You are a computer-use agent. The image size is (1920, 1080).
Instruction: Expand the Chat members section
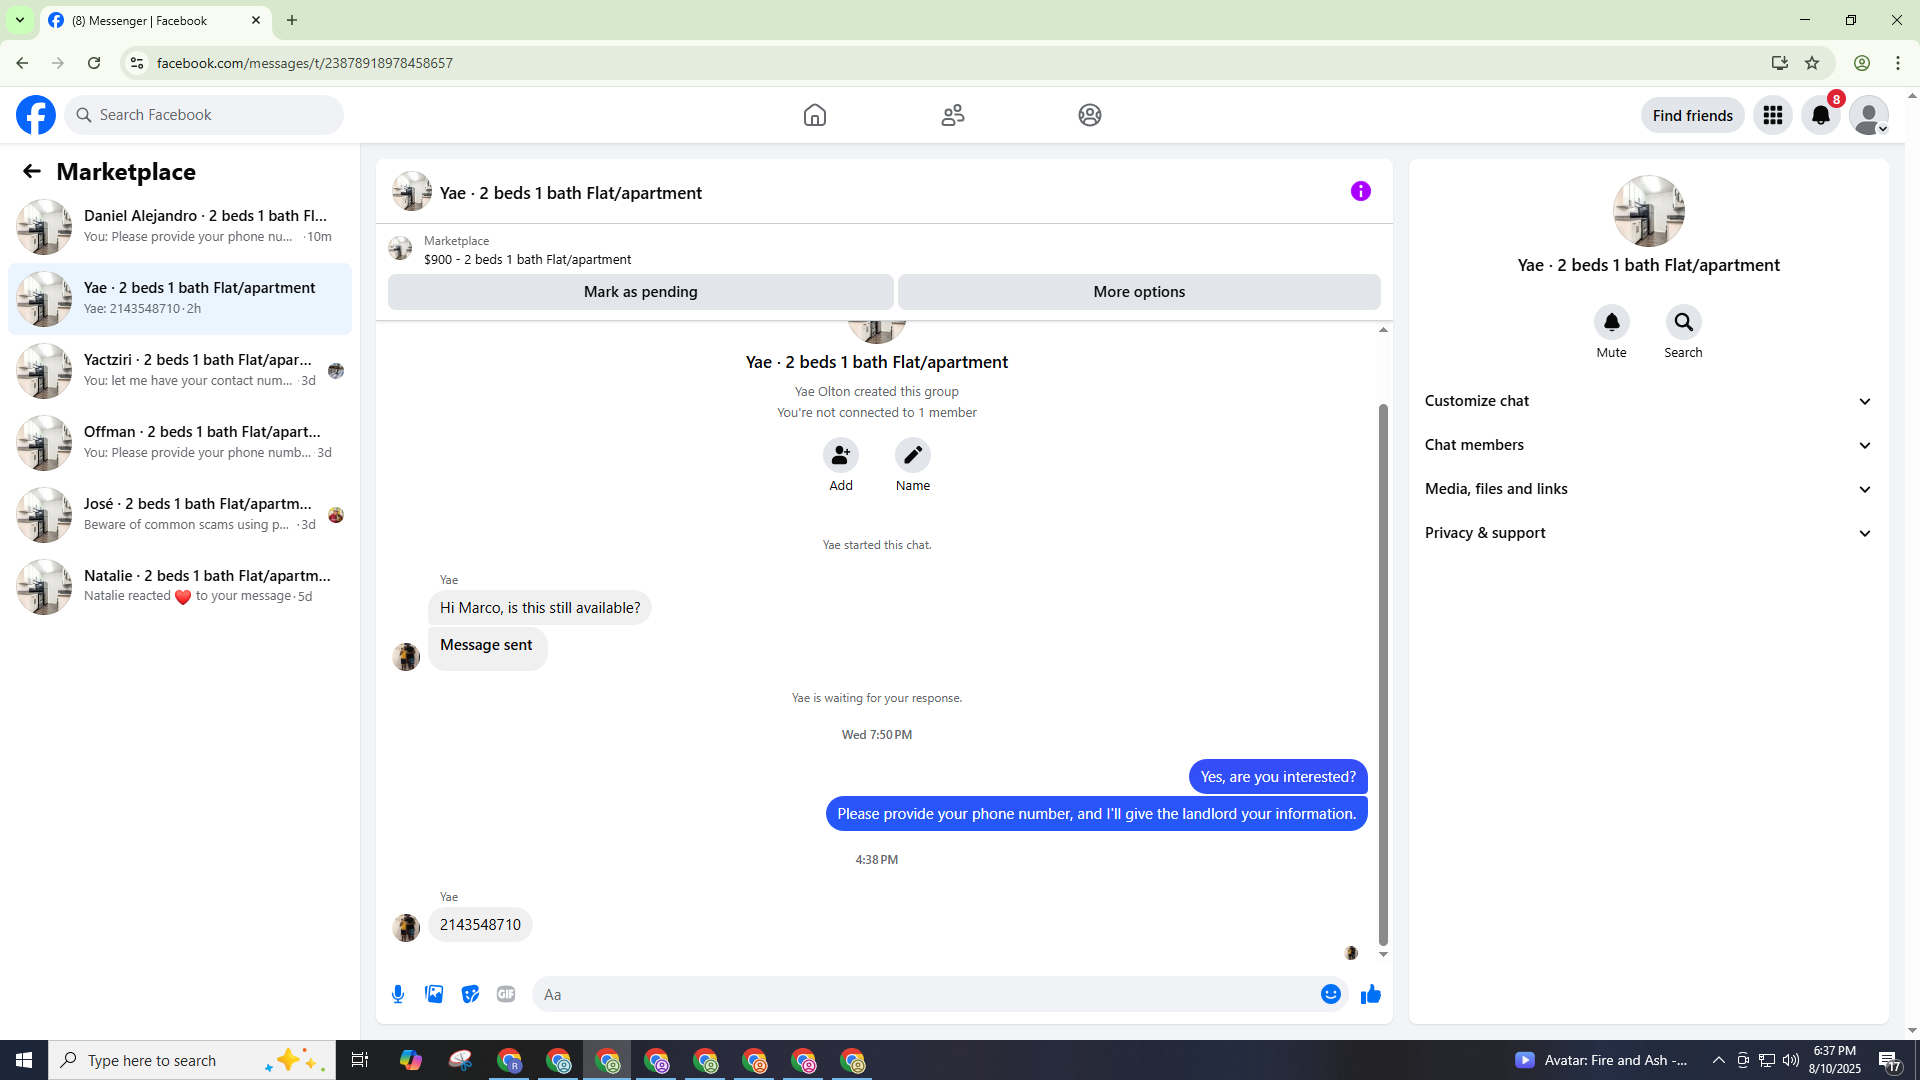coord(1647,445)
